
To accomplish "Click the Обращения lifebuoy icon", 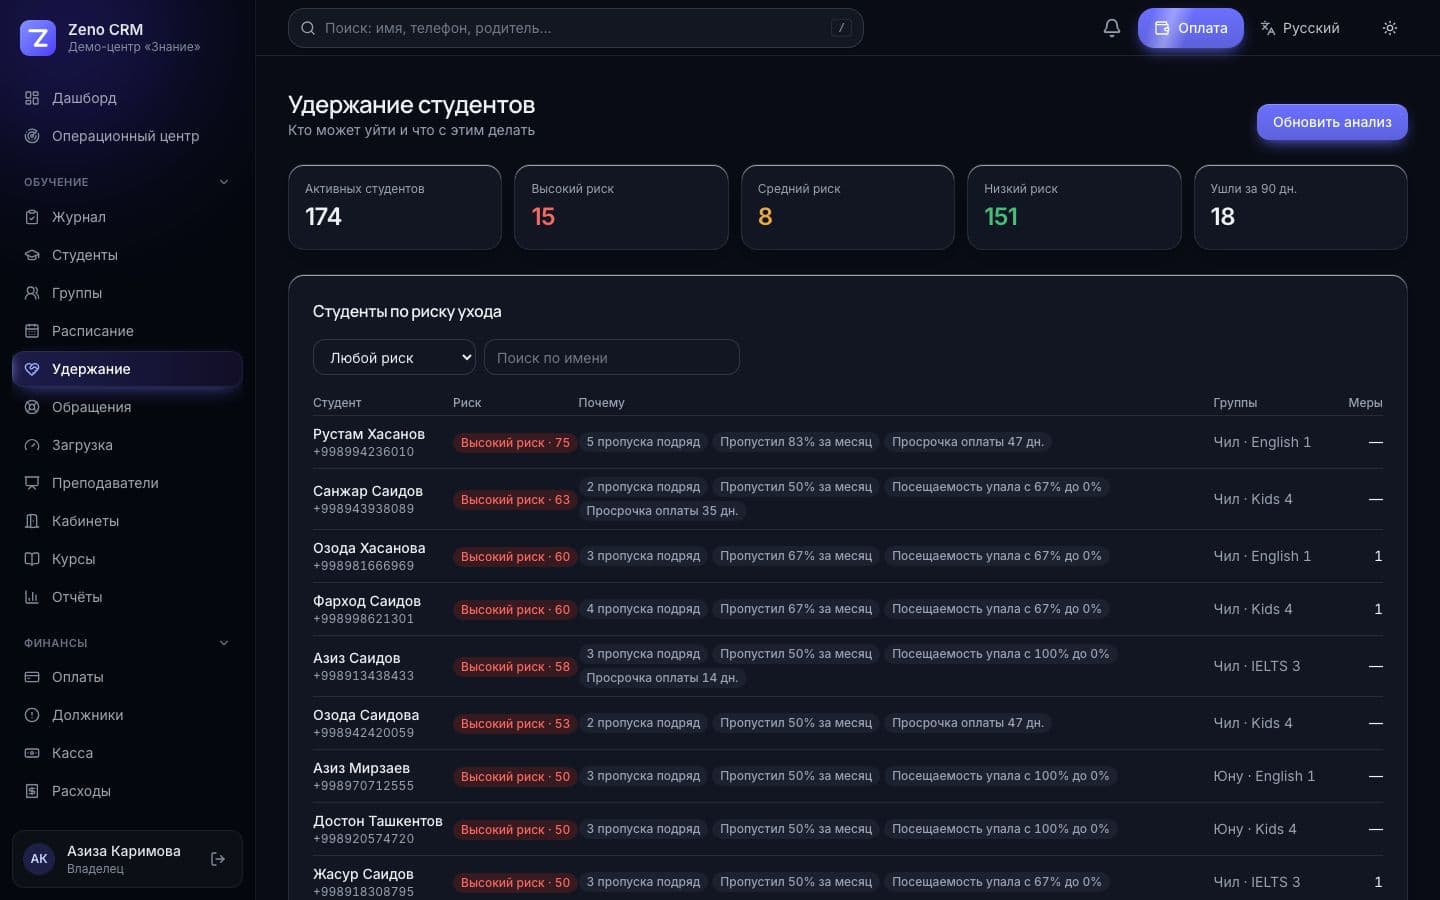I will tap(32, 407).
